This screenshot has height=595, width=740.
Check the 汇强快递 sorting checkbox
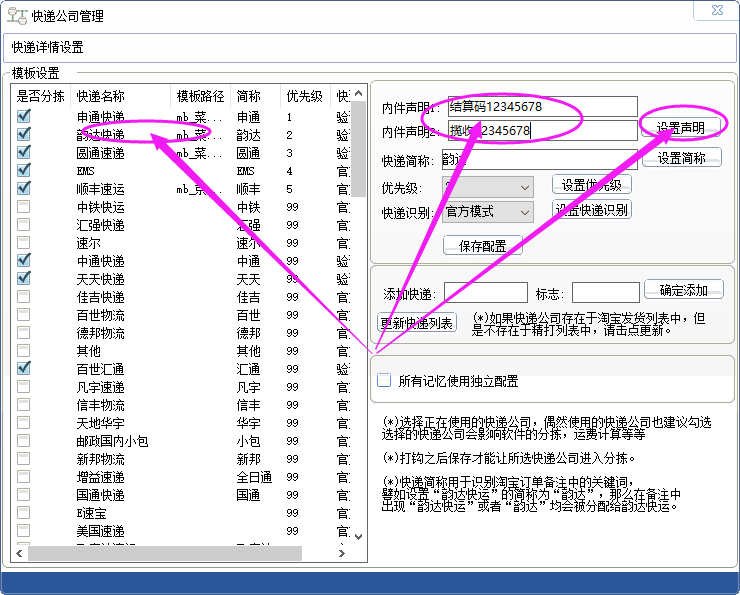pyautogui.click(x=24, y=224)
